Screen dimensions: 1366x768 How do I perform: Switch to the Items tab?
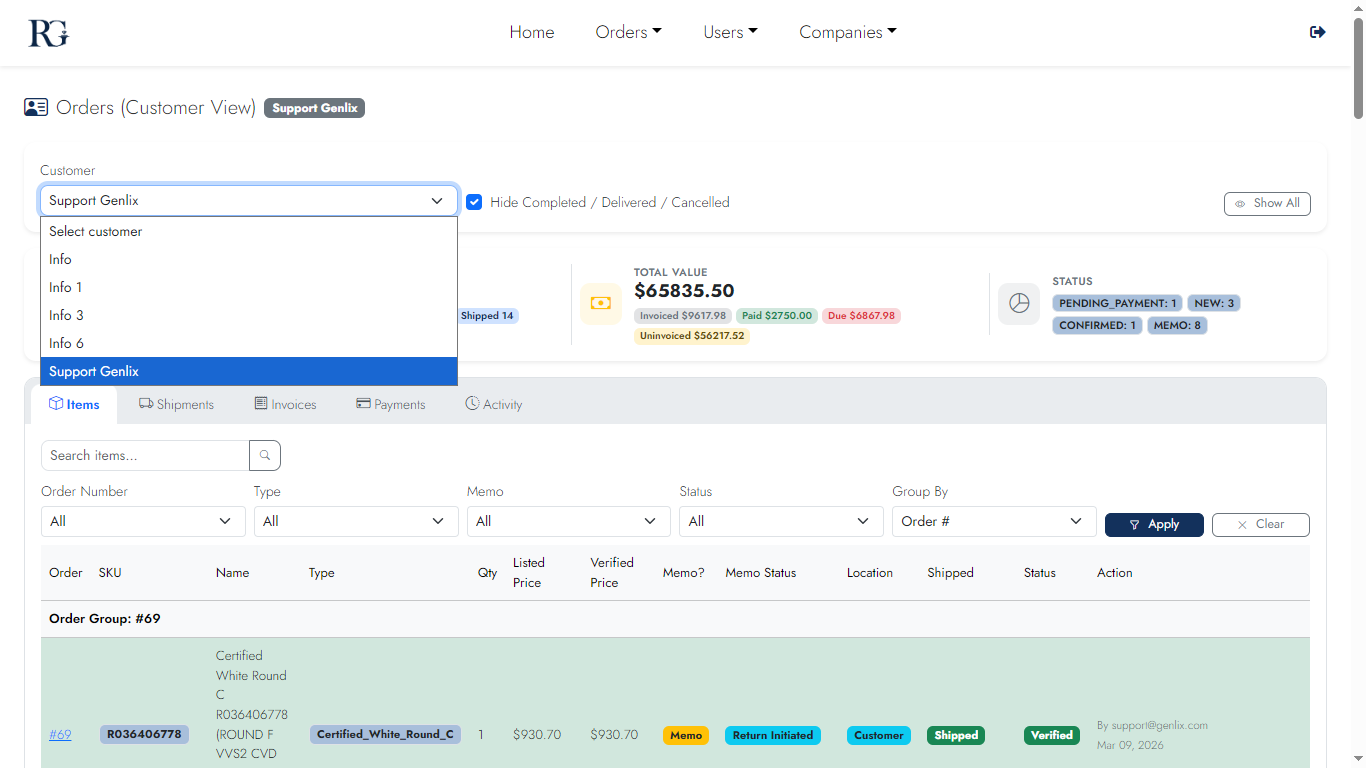75,404
